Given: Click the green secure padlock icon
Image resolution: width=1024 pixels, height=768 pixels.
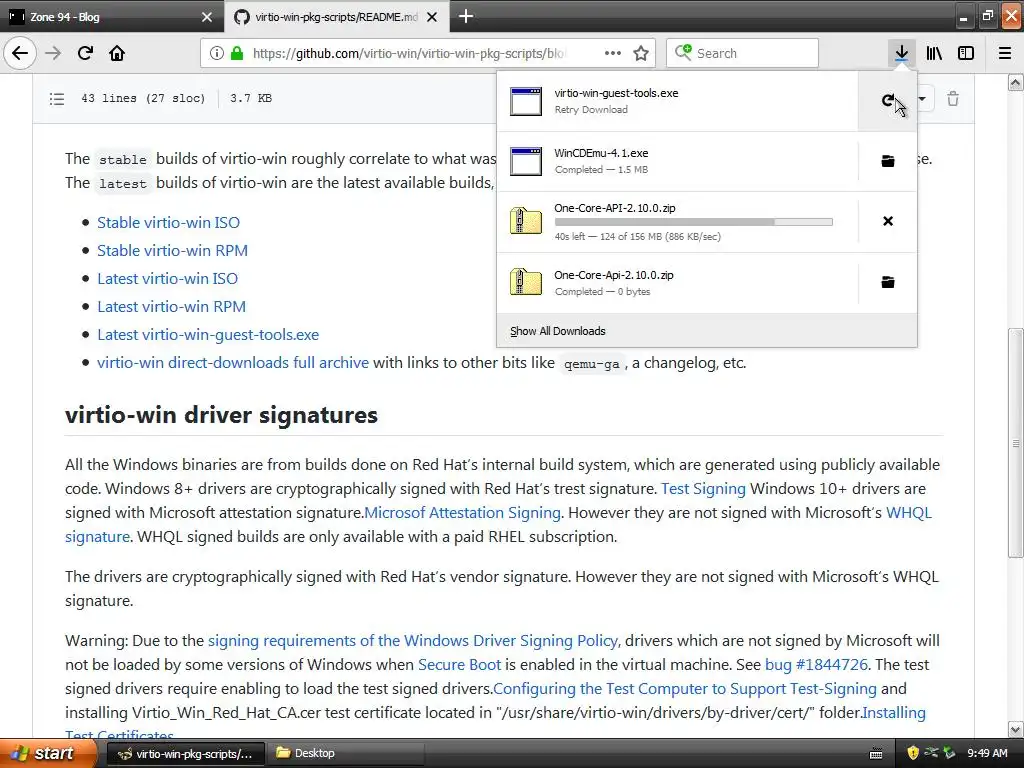Looking at the screenshot, I should click(x=236, y=53).
